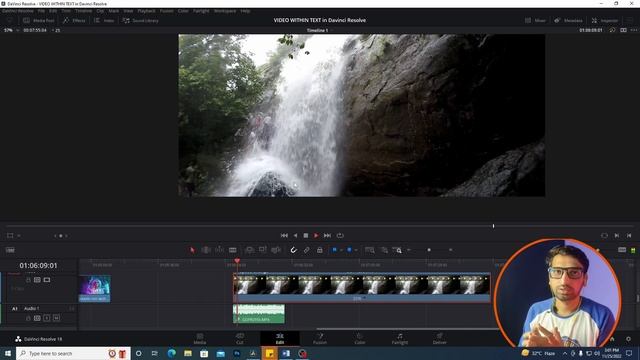Select the arrow Selection Mode tool
The image size is (640, 360).
pos(192,250)
